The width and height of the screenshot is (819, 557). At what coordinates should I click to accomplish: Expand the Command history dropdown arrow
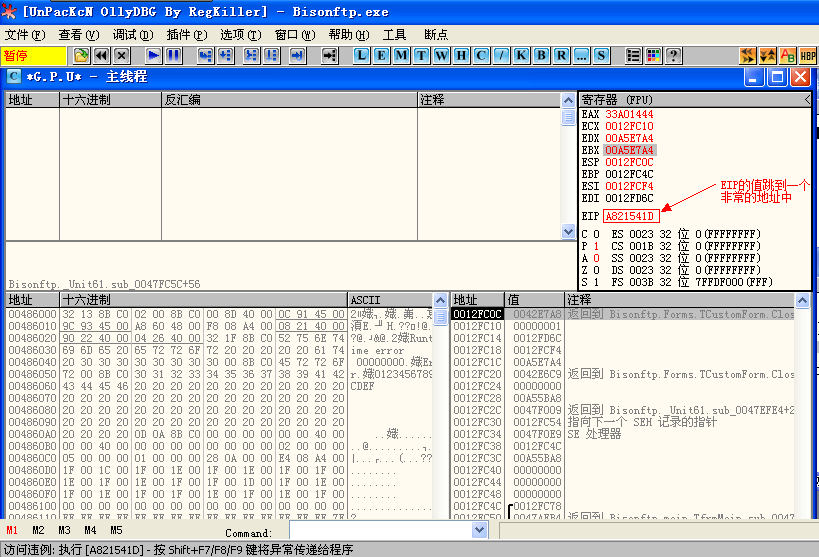coord(479,531)
